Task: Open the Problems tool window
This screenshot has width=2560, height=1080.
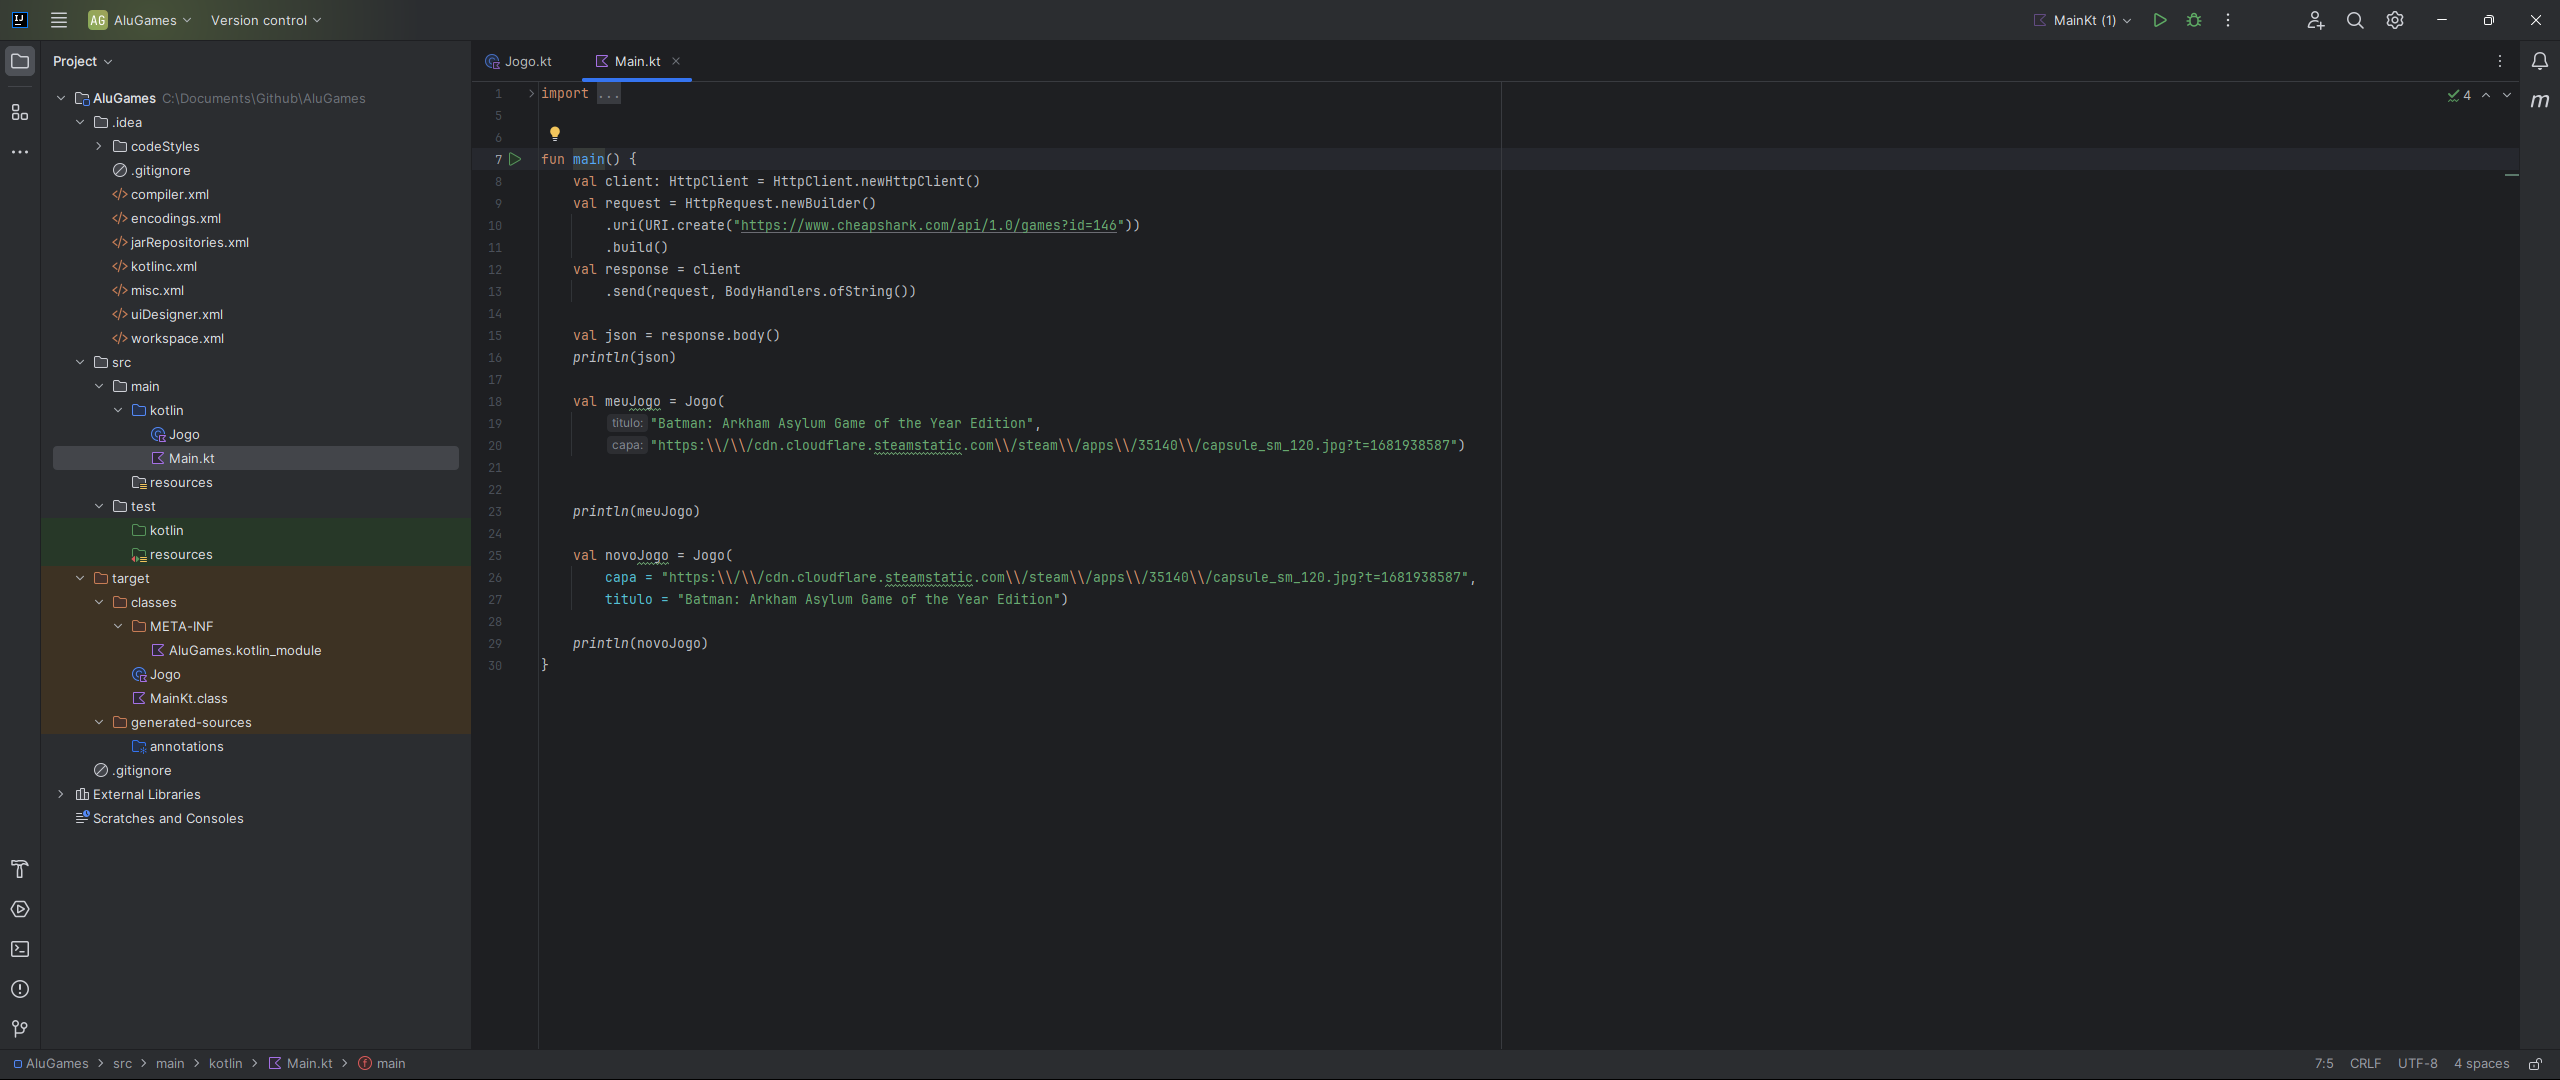Action: (20, 989)
